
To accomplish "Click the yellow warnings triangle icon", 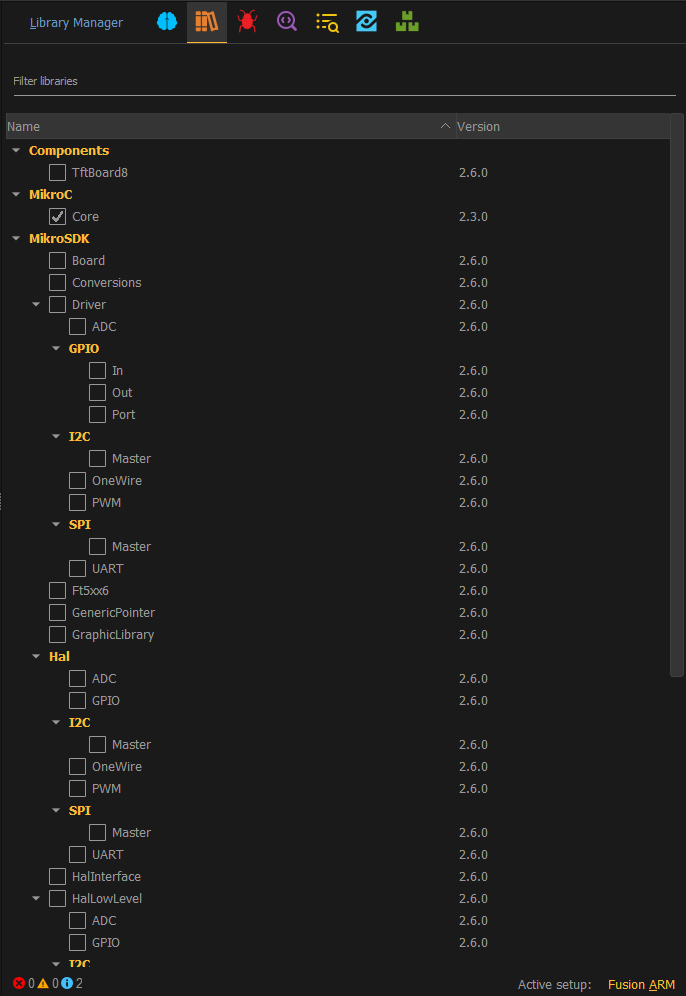I will click(x=43, y=983).
